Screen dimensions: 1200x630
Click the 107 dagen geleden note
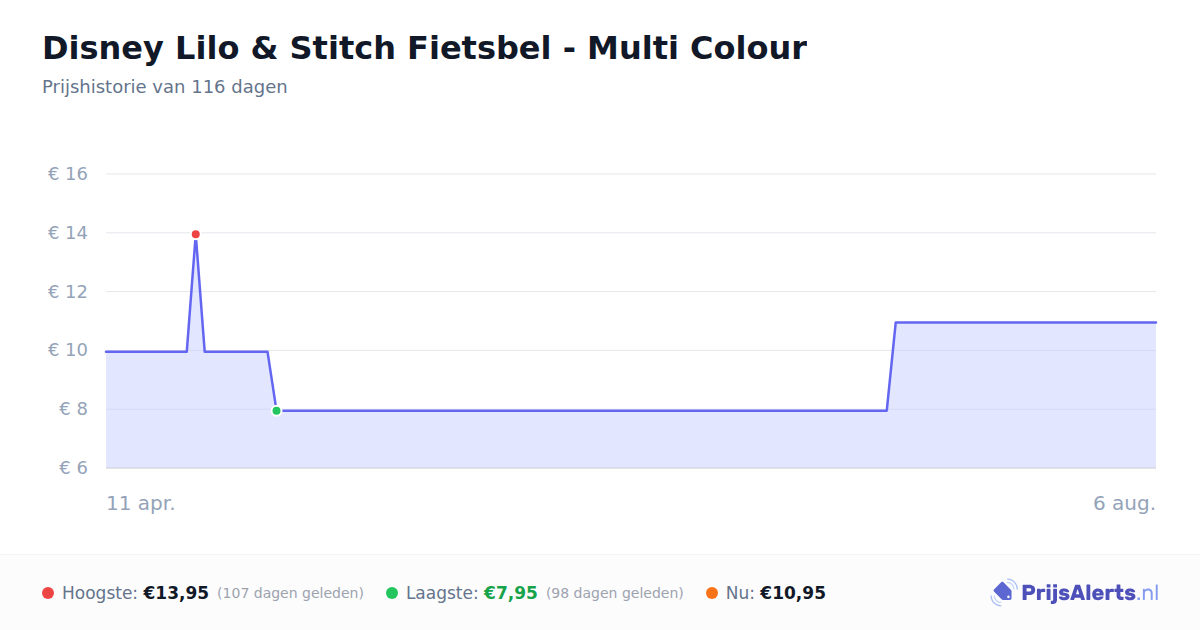click(x=290, y=593)
